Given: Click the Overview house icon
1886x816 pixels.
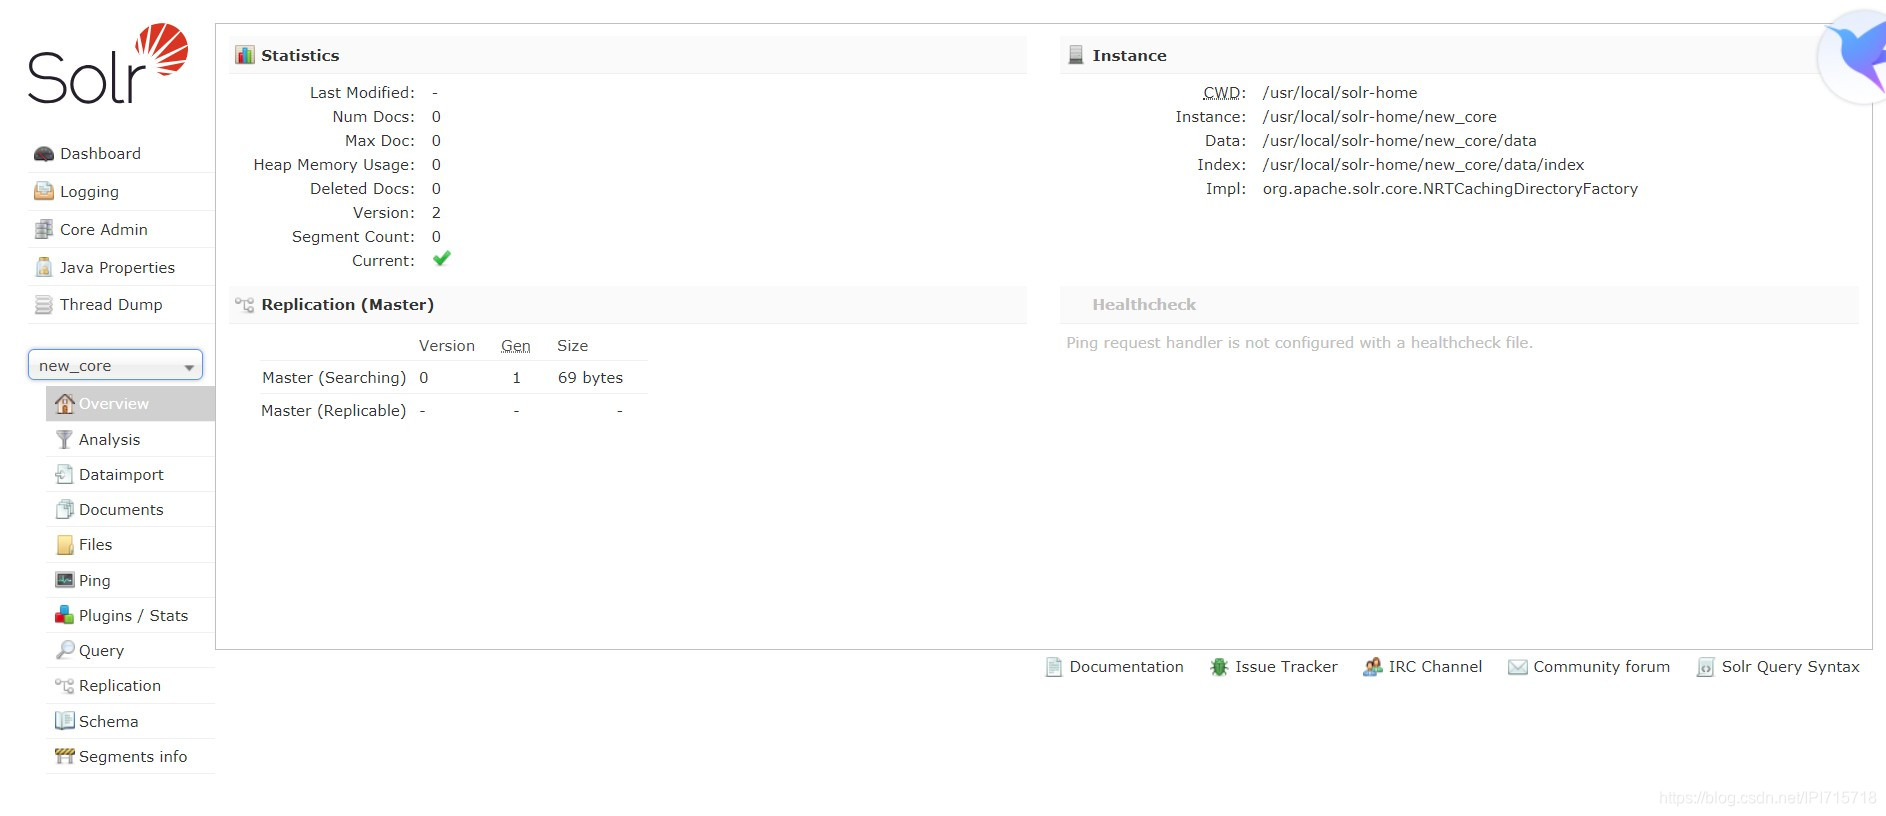Looking at the screenshot, I should 65,403.
